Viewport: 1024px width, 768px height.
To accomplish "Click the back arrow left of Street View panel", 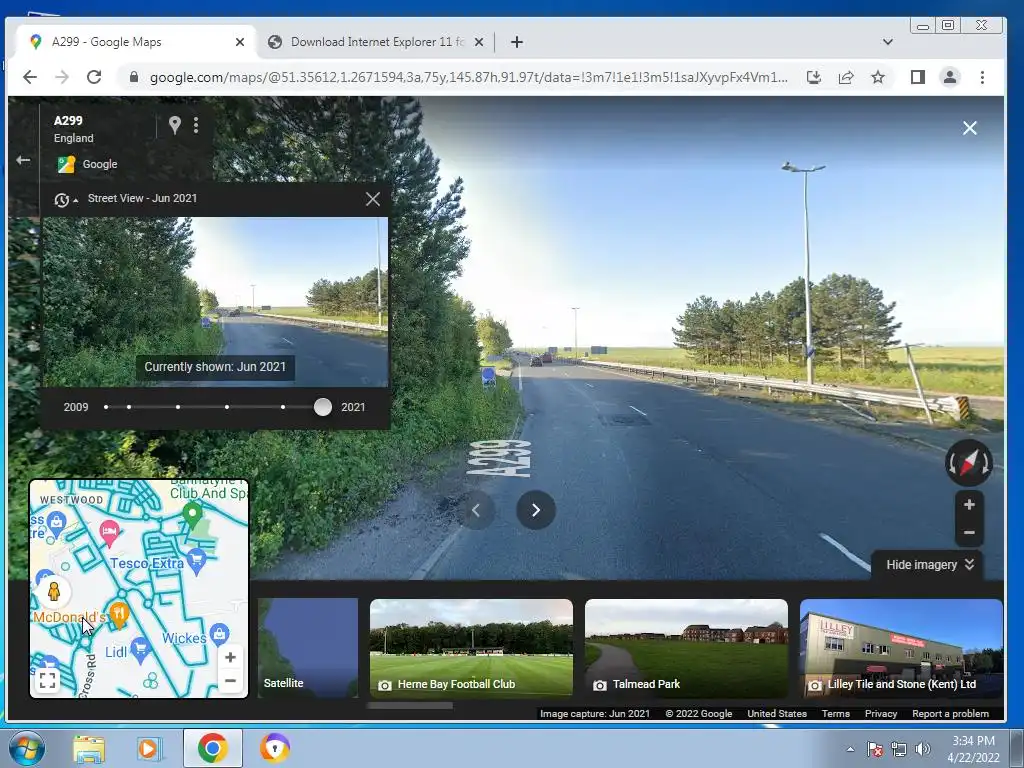I will tap(24, 160).
